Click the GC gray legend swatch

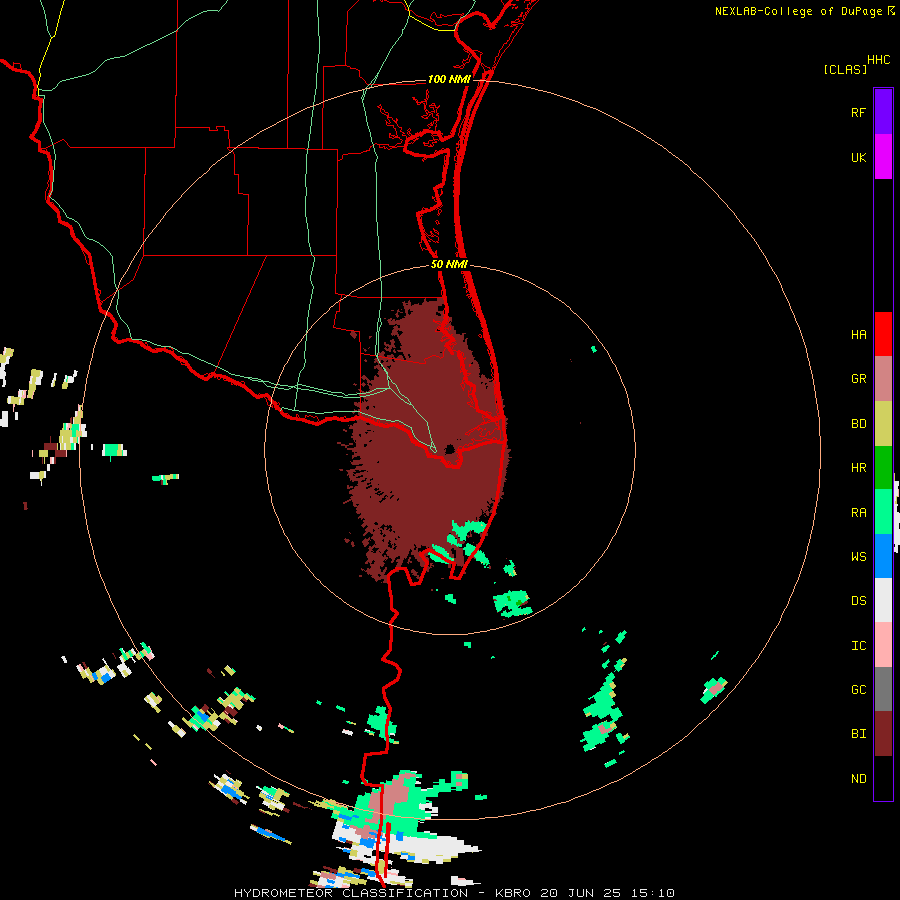883,689
